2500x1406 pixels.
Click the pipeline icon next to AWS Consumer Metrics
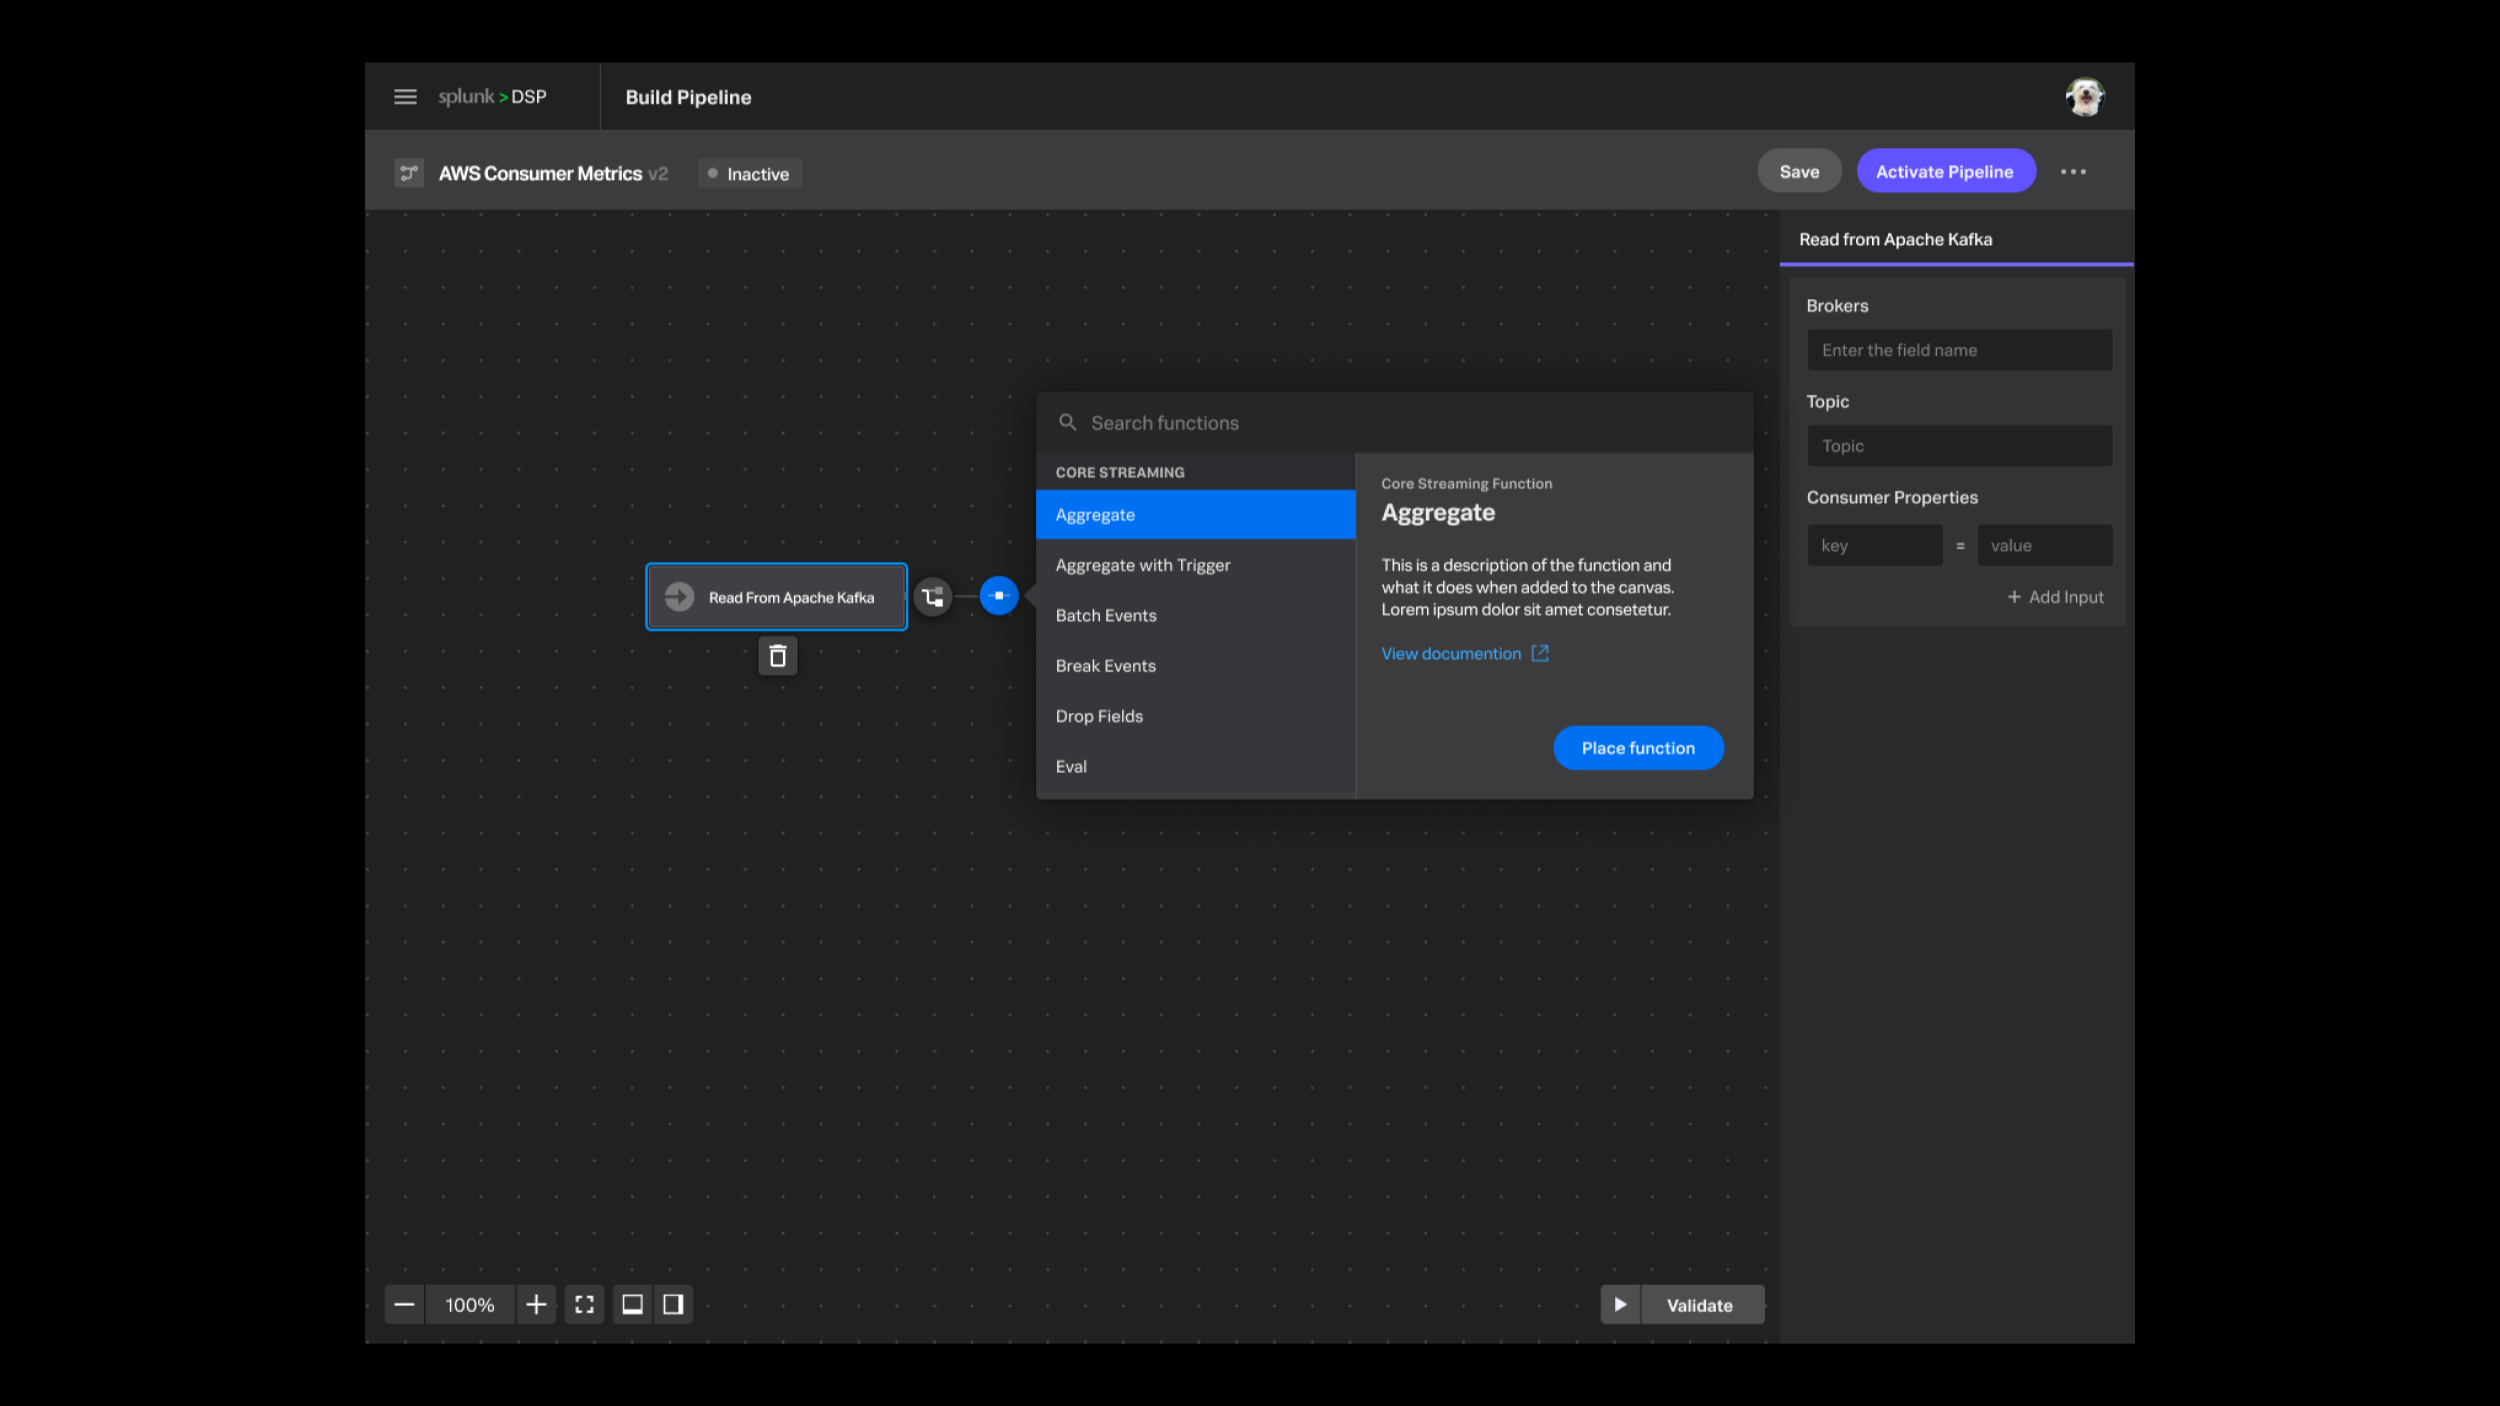click(x=408, y=173)
